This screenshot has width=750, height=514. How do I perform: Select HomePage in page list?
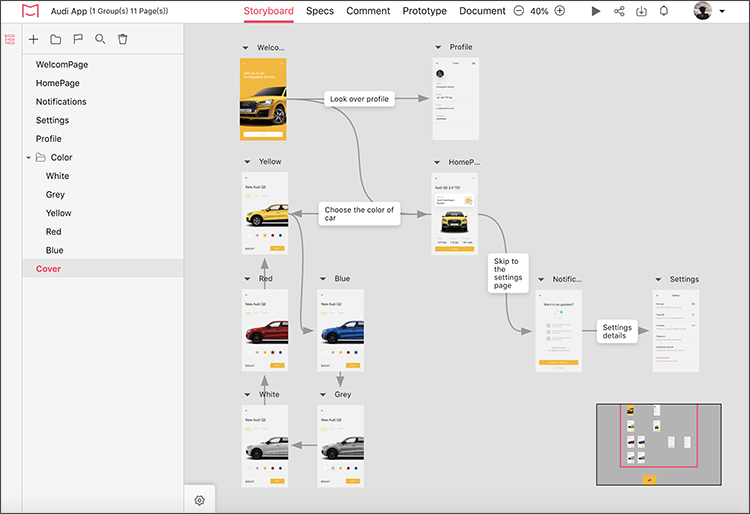103,83
